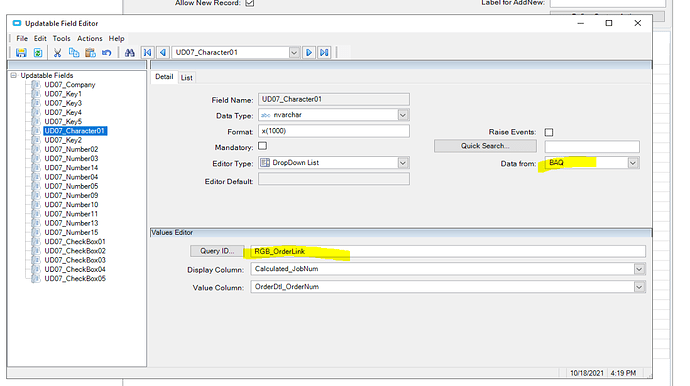Screen dimensions: 690x386
Task: Open the Data Type dropdown
Action: [x=403, y=115]
